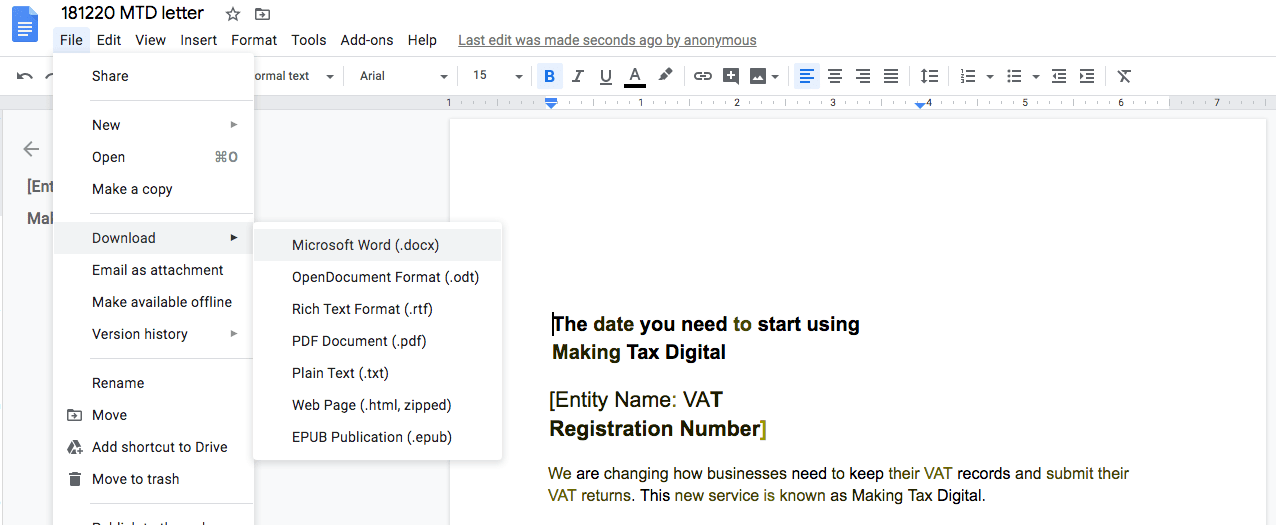Add a comment with the toolbar icon

coord(731,76)
